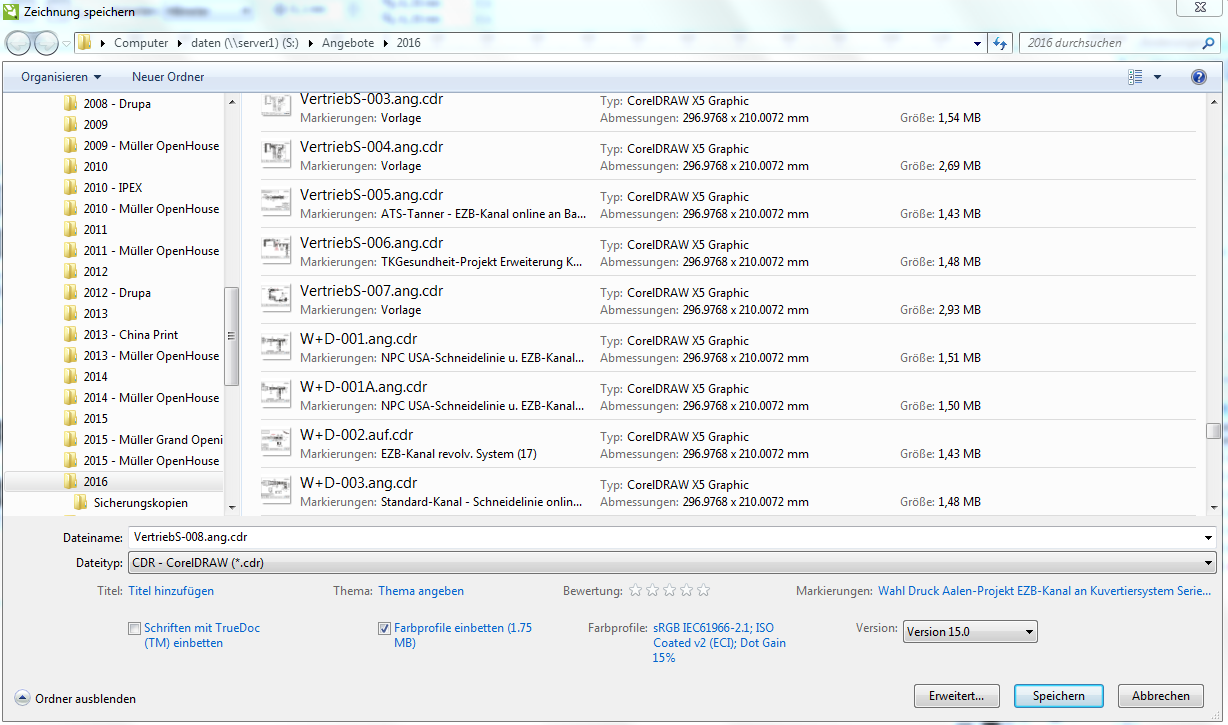Image resolution: width=1228 pixels, height=725 pixels.
Task: Click the 2012 - Drupa folder icon
Action: click(x=71, y=293)
